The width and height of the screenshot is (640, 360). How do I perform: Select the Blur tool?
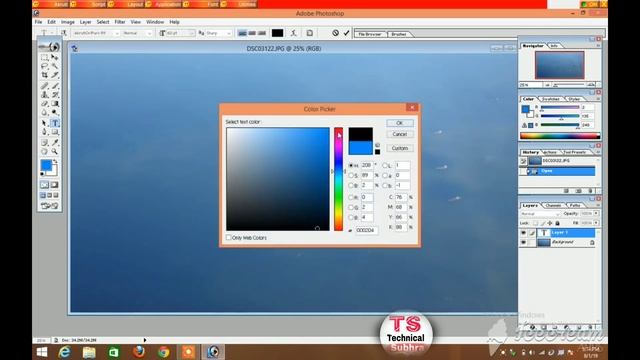pyautogui.click(x=44, y=113)
